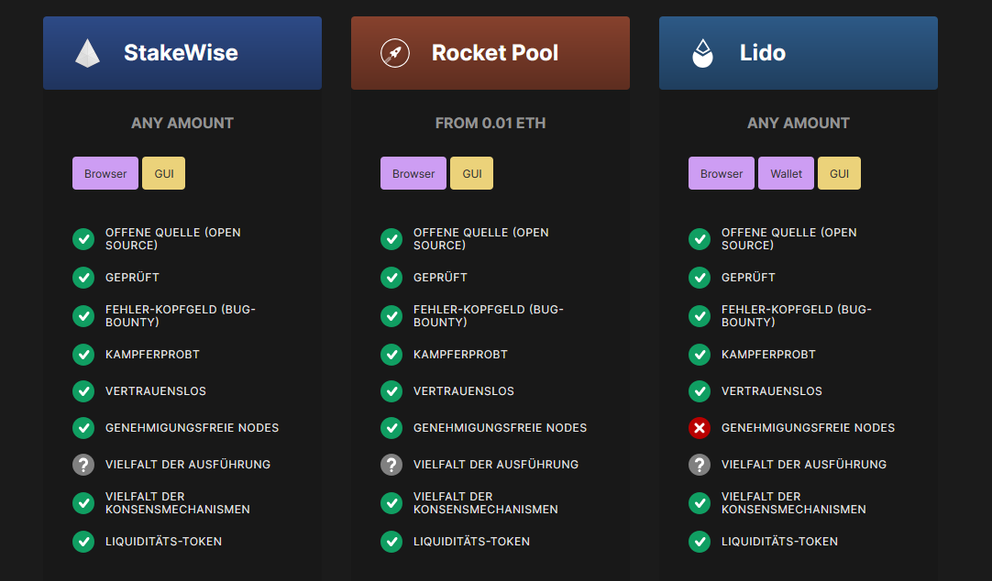The height and width of the screenshot is (581, 992).
Task: Select the Browser tag under Rocket Pool
Action: pyautogui.click(x=413, y=173)
